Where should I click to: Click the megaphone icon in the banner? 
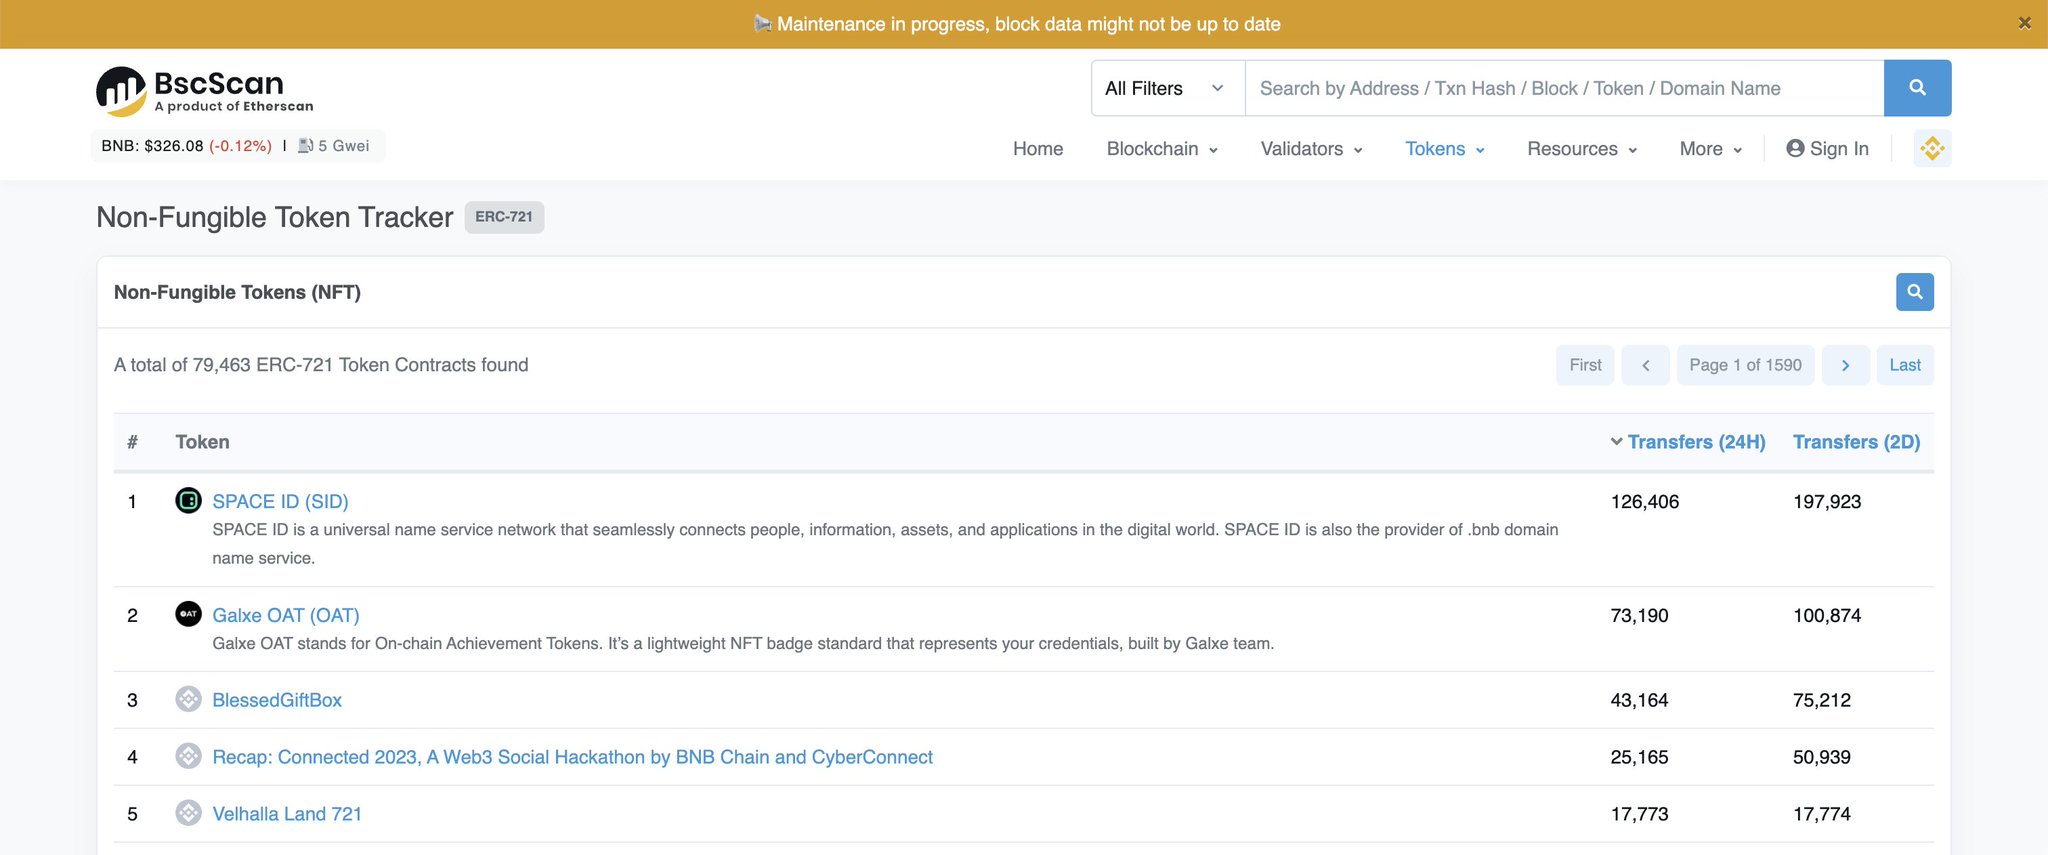[x=763, y=23]
